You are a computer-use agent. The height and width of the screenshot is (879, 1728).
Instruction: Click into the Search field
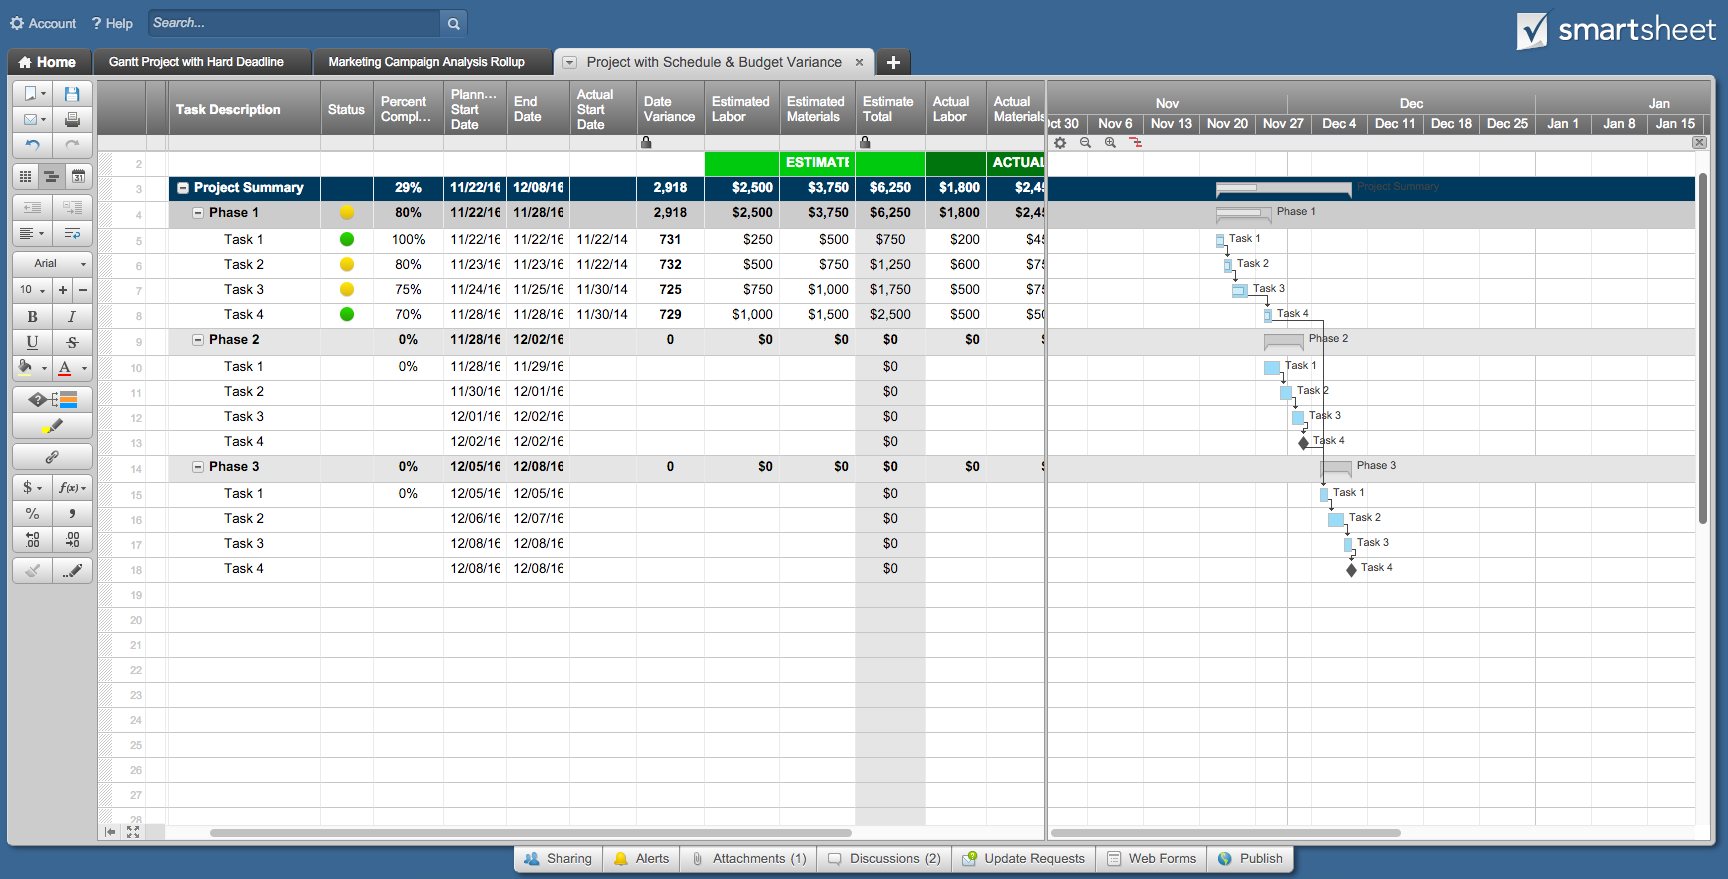tap(294, 23)
